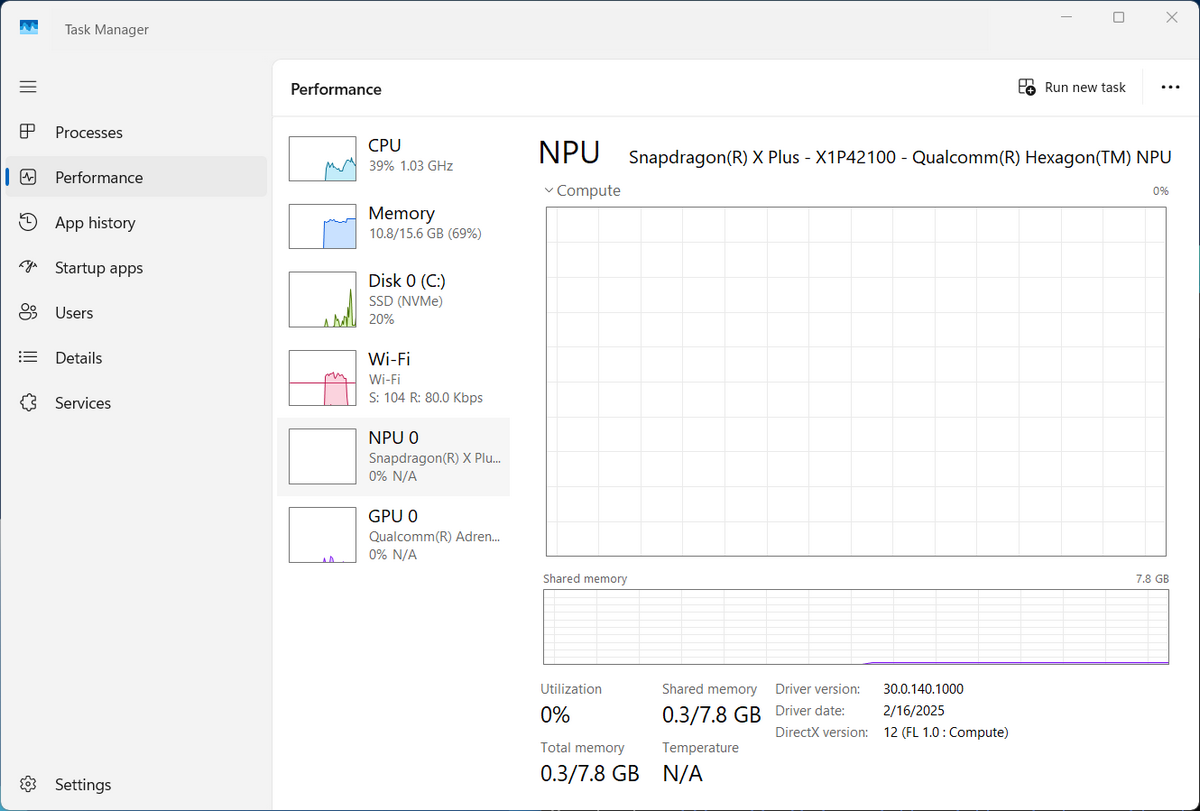Select the Disk 0 (C:) mini graph

coord(322,299)
